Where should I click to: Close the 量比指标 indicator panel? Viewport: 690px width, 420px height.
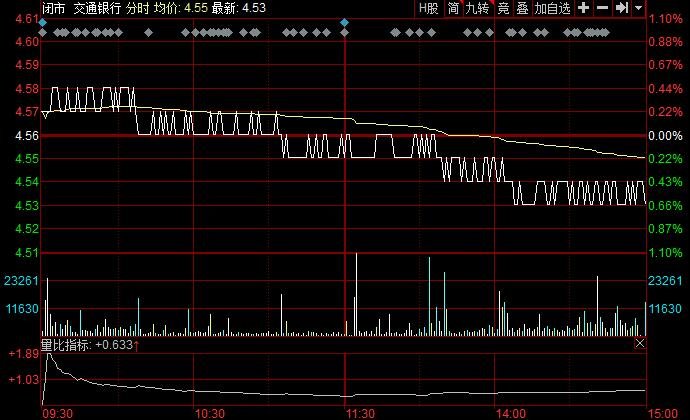pos(640,343)
